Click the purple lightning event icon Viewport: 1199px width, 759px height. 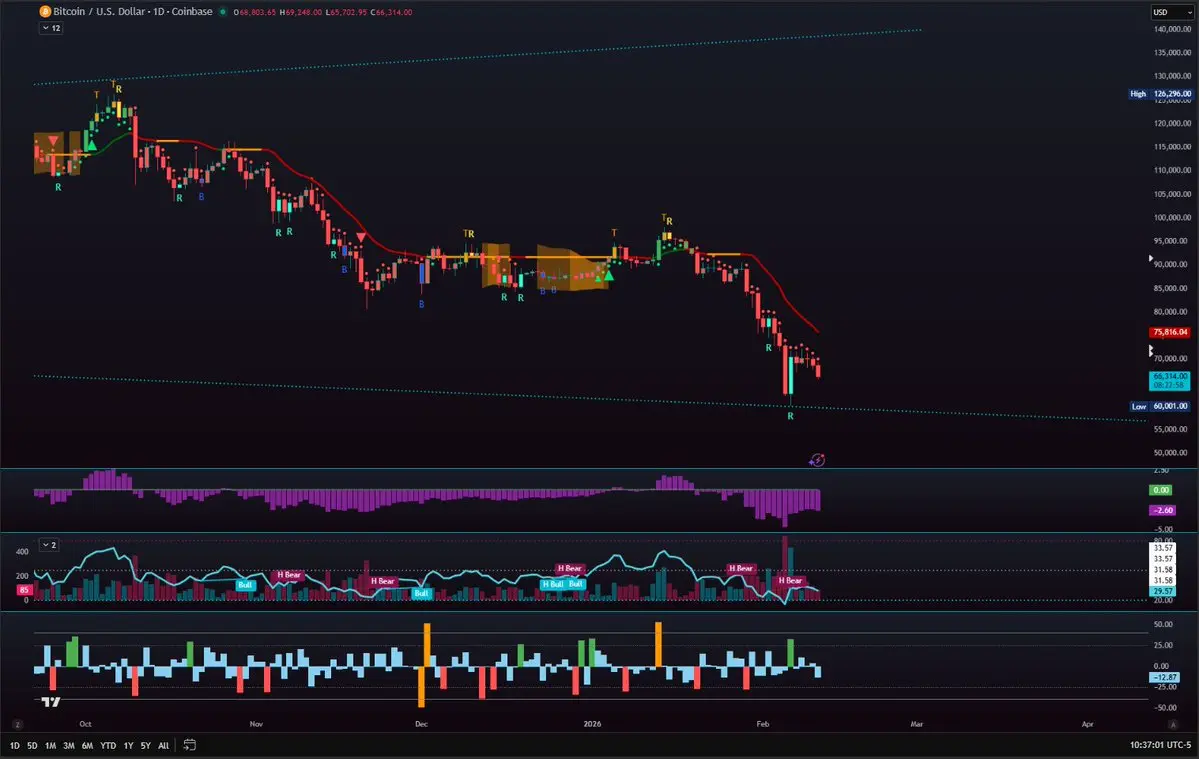[x=817, y=460]
